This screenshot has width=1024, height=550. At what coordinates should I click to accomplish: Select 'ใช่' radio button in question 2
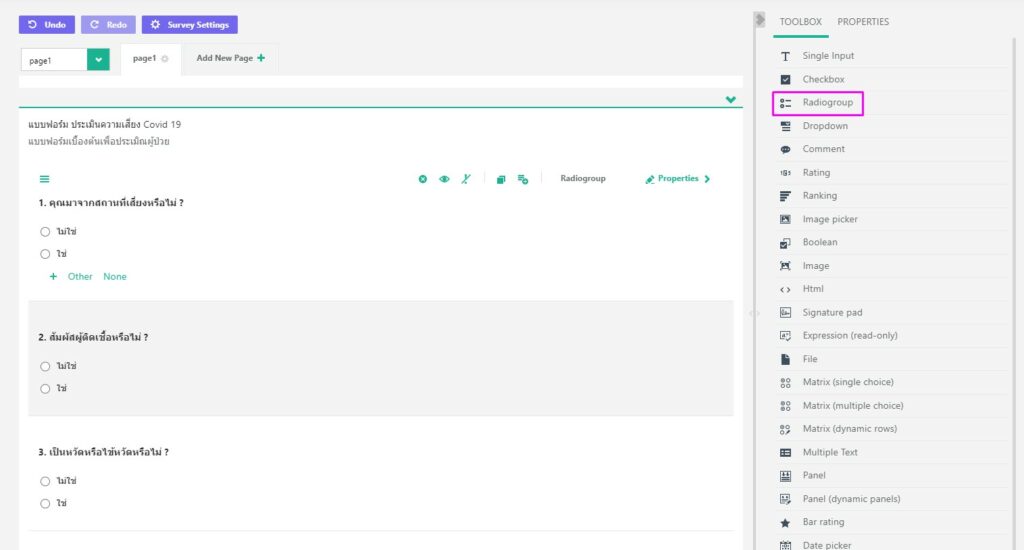click(45, 389)
